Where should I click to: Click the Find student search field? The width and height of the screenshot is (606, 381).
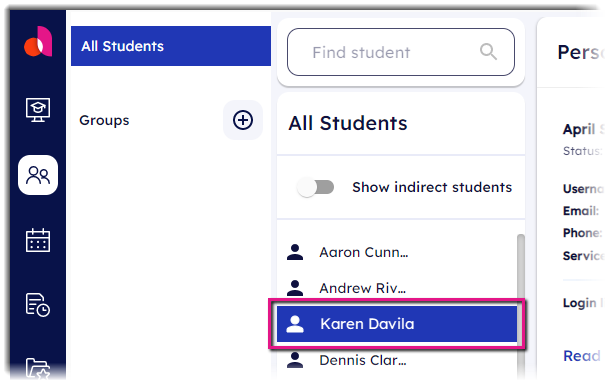click(x=401, y=52)
